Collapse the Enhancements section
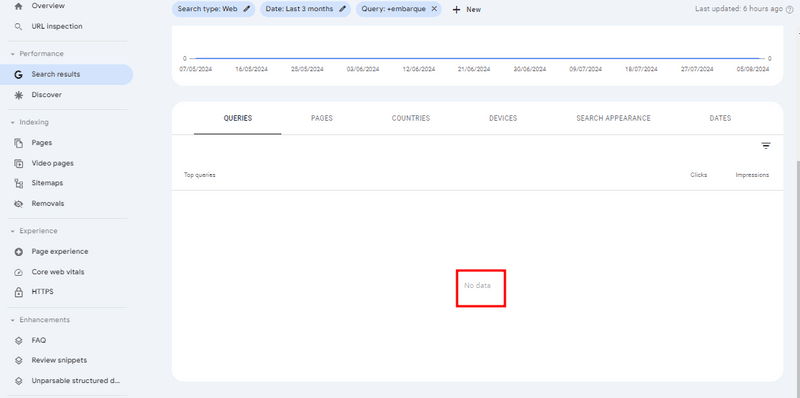Screen dimensions: 800x398 pos(13,320)
